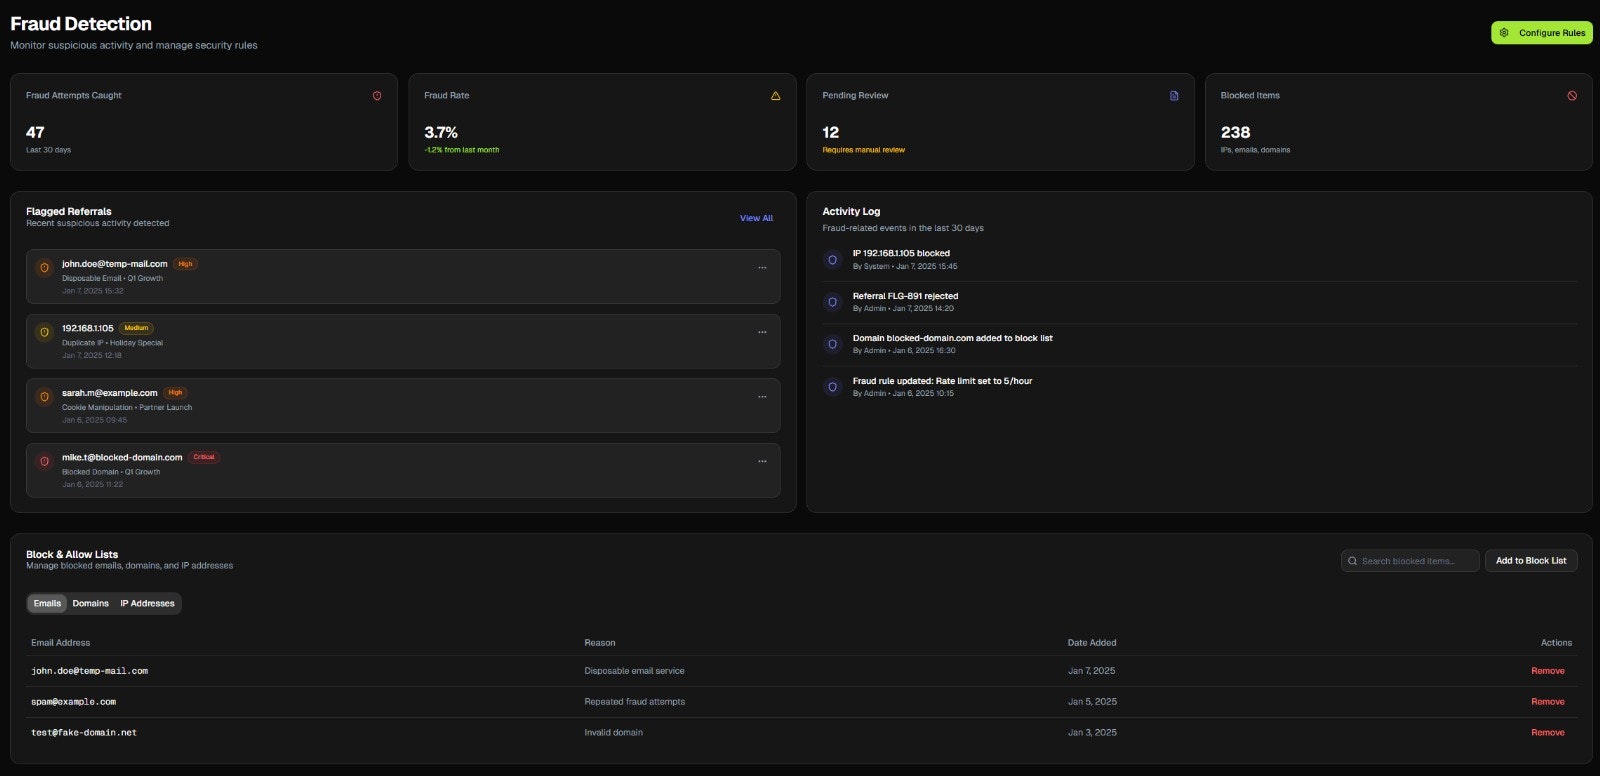The image size is (1600, 776).
Task: Click spam@example.com table cell
Action: click(x=73, y=702)
